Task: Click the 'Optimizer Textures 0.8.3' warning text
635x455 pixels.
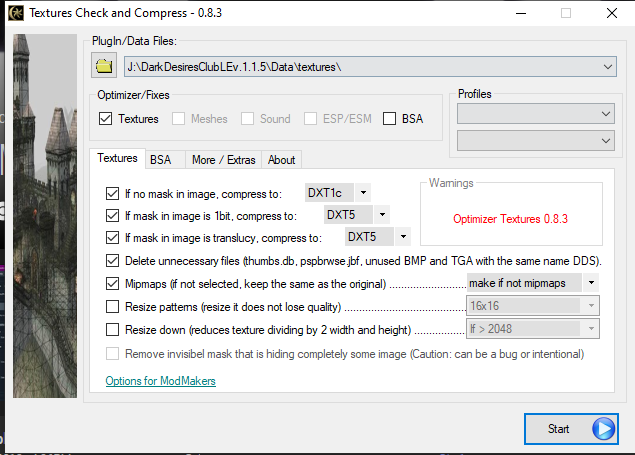Action: pos(510,219)
